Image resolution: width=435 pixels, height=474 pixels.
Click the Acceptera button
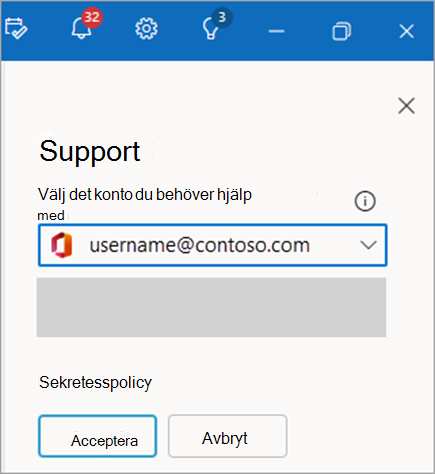(x=98, y=436)
